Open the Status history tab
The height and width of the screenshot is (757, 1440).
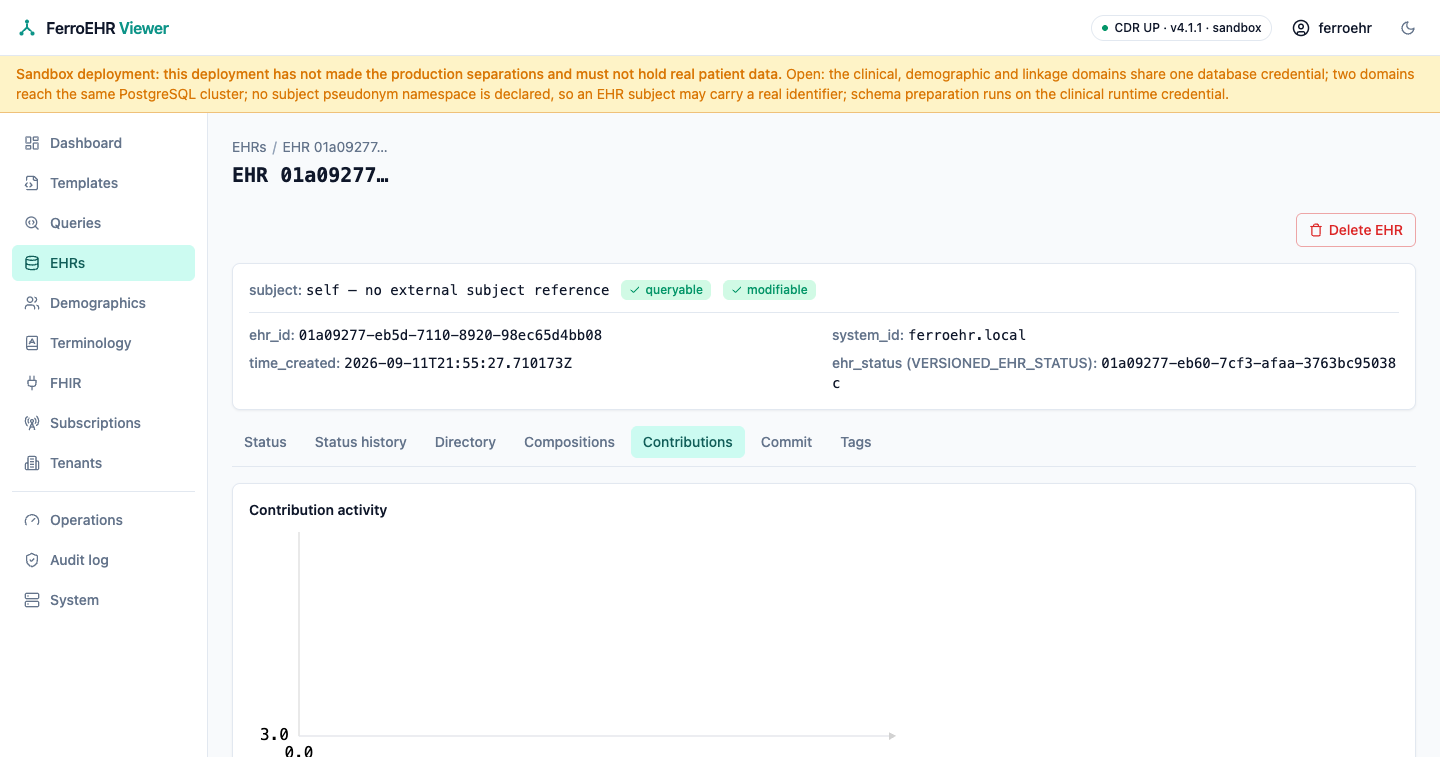click(361, 442)
